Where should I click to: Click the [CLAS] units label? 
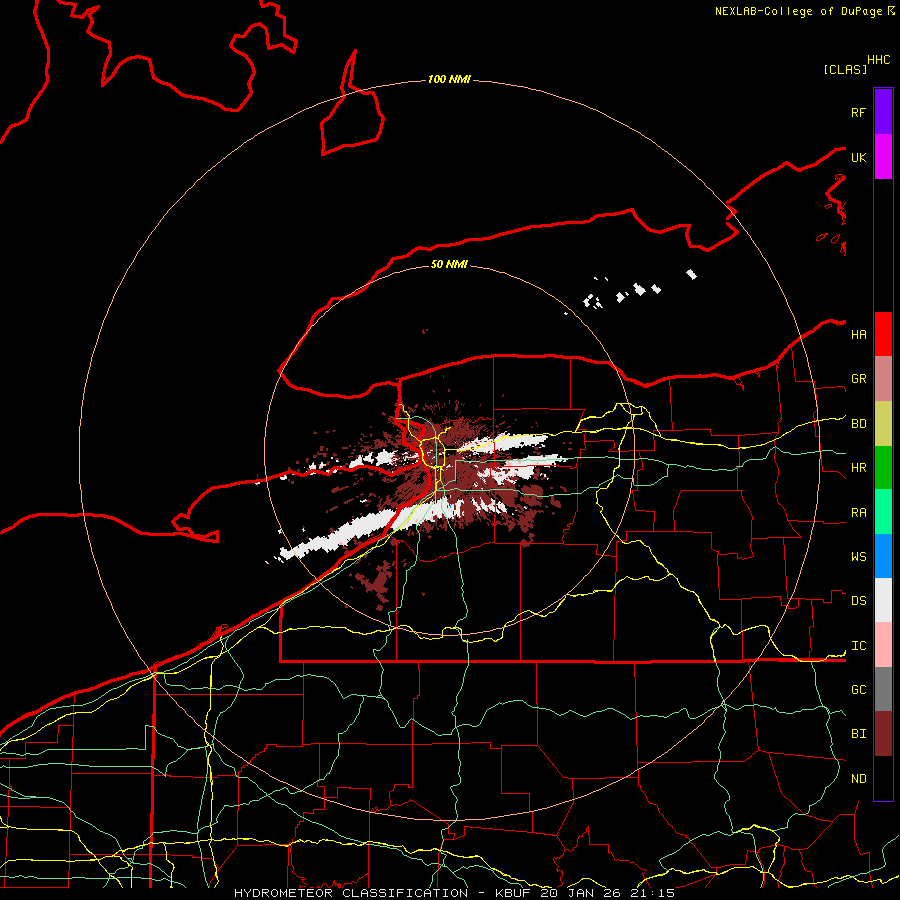click(x=845, y=70)
